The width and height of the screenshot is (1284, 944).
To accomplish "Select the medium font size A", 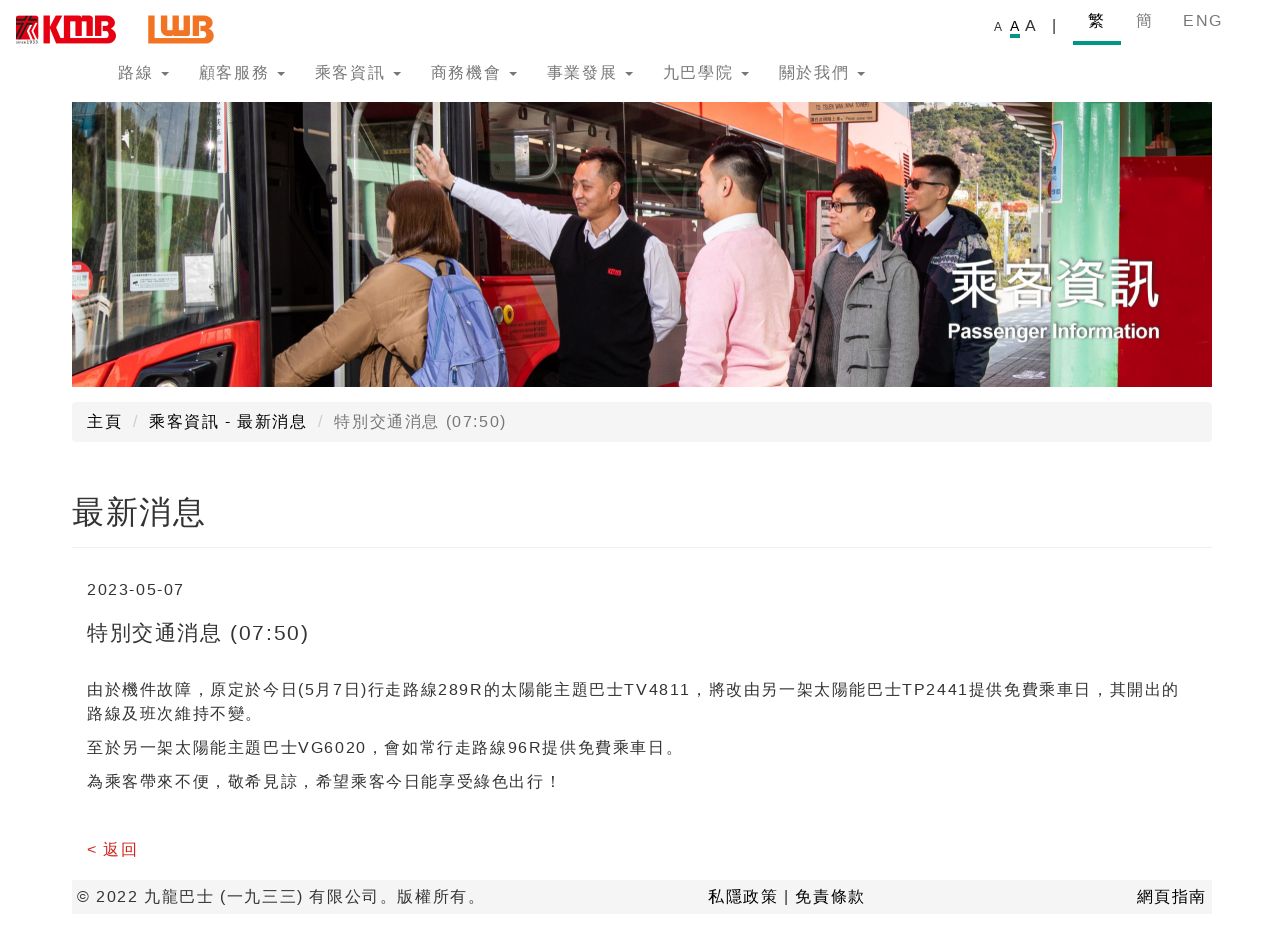I will click(1015, 26).
